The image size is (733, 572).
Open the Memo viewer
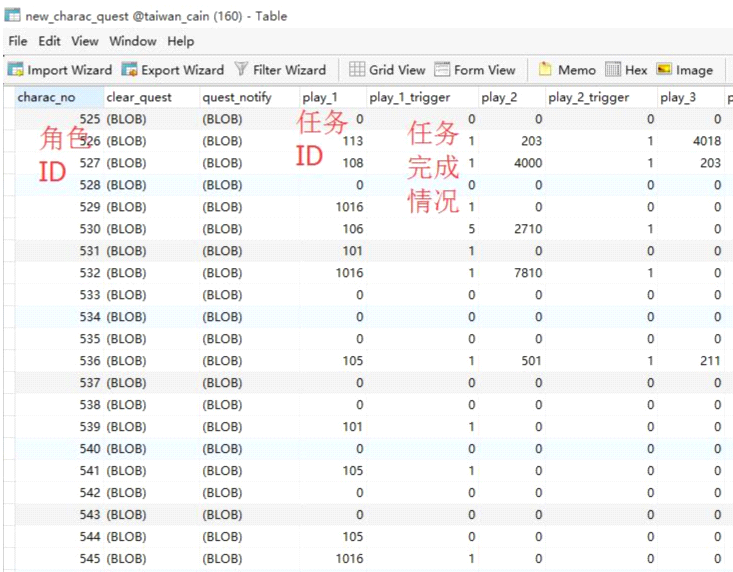pos(567,70)
